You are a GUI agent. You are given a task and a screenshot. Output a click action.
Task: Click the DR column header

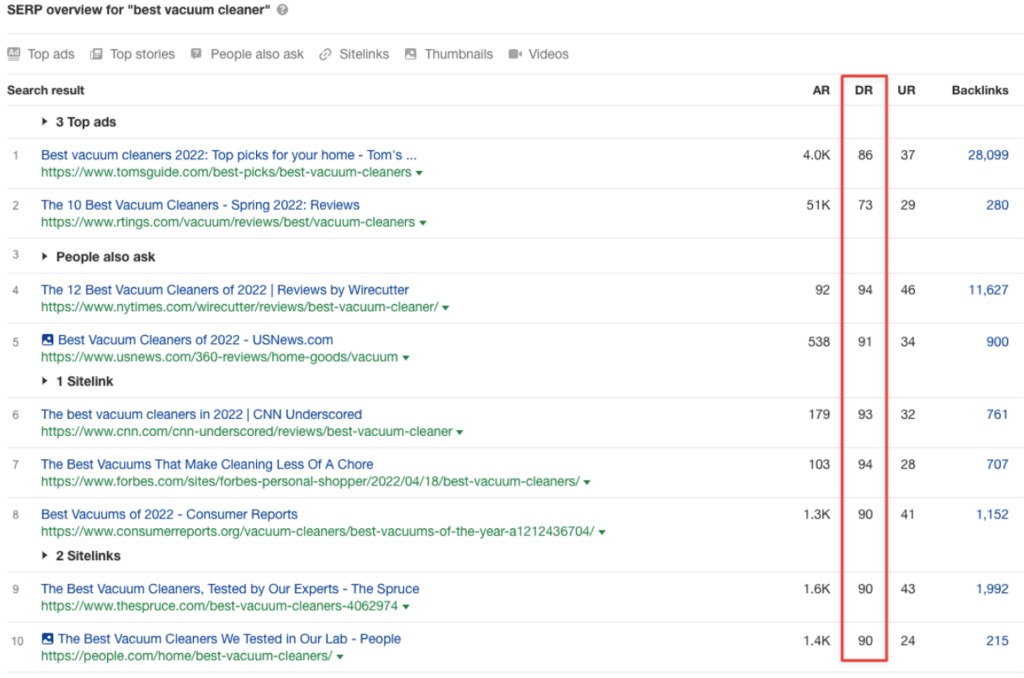click(863, 90)
